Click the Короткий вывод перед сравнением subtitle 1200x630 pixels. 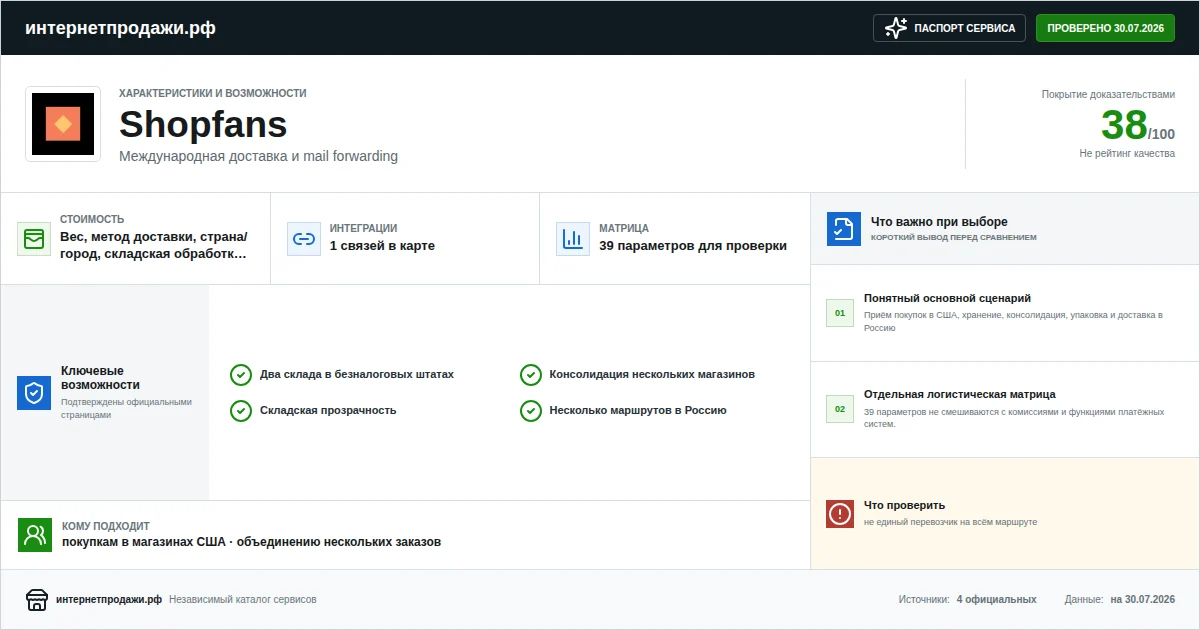click(954, 238)
